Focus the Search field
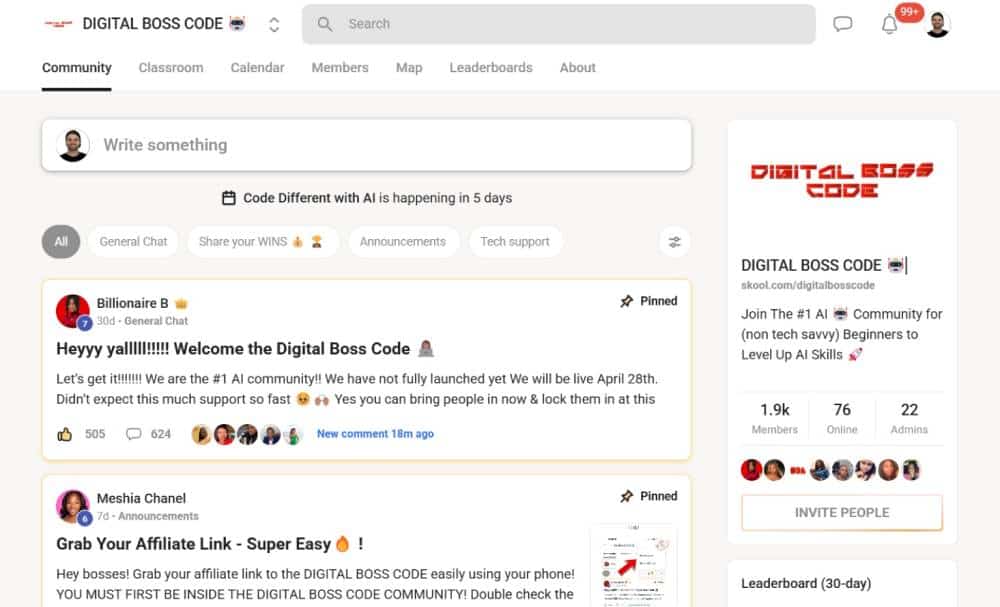This screenshot has width=1000, height=607. click(x=559, y=24)
